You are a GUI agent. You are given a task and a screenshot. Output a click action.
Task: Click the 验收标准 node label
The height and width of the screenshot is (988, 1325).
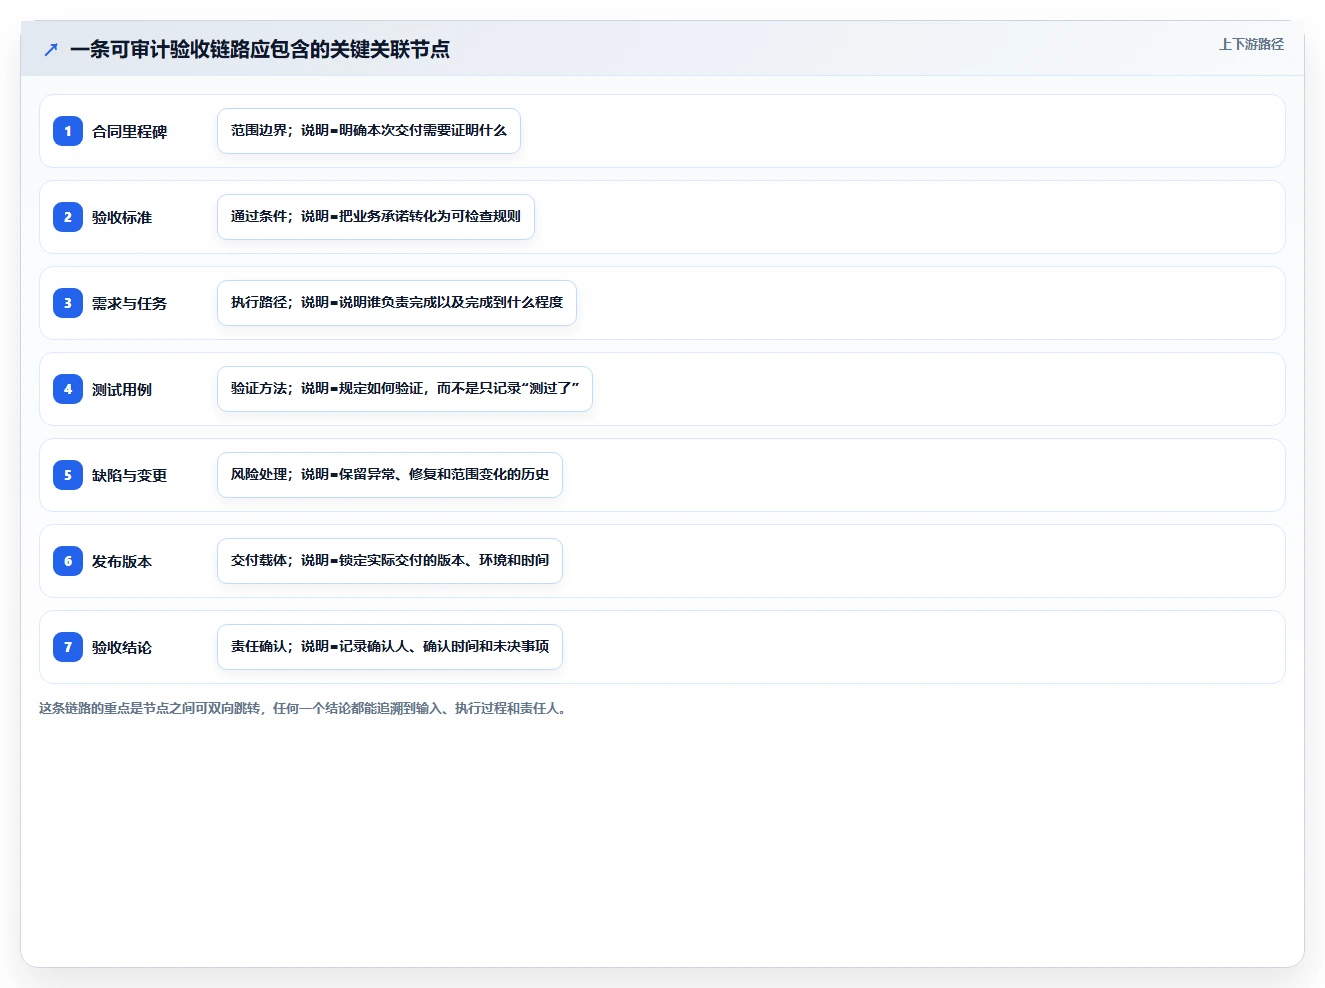(122, 217)
